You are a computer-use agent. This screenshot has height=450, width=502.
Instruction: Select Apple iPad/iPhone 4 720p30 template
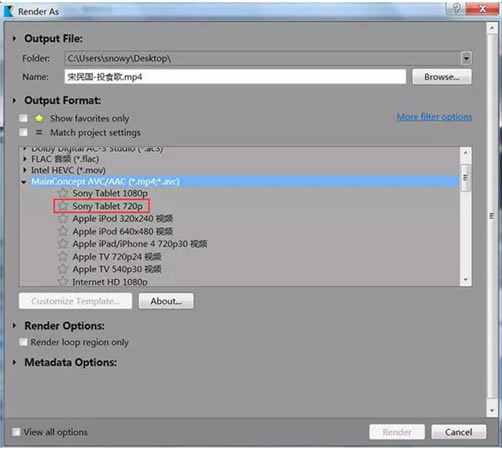(140, 244)
